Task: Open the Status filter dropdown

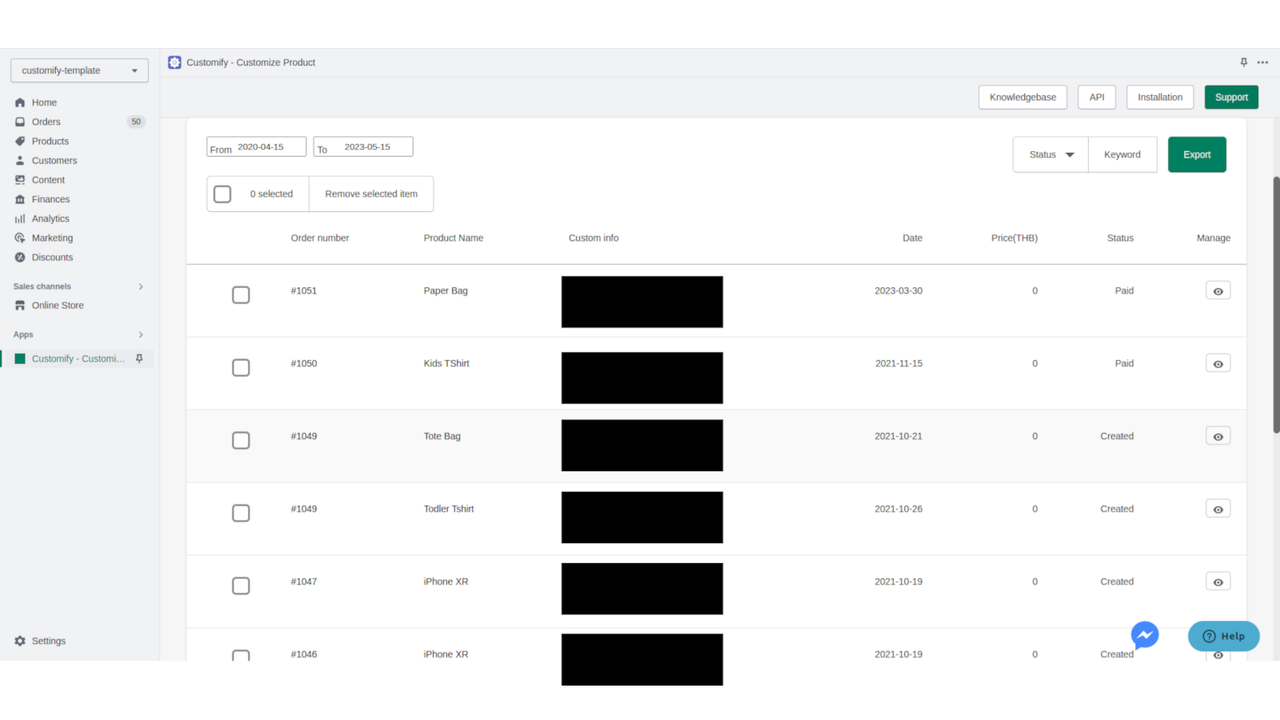Action: [1050, 154]
